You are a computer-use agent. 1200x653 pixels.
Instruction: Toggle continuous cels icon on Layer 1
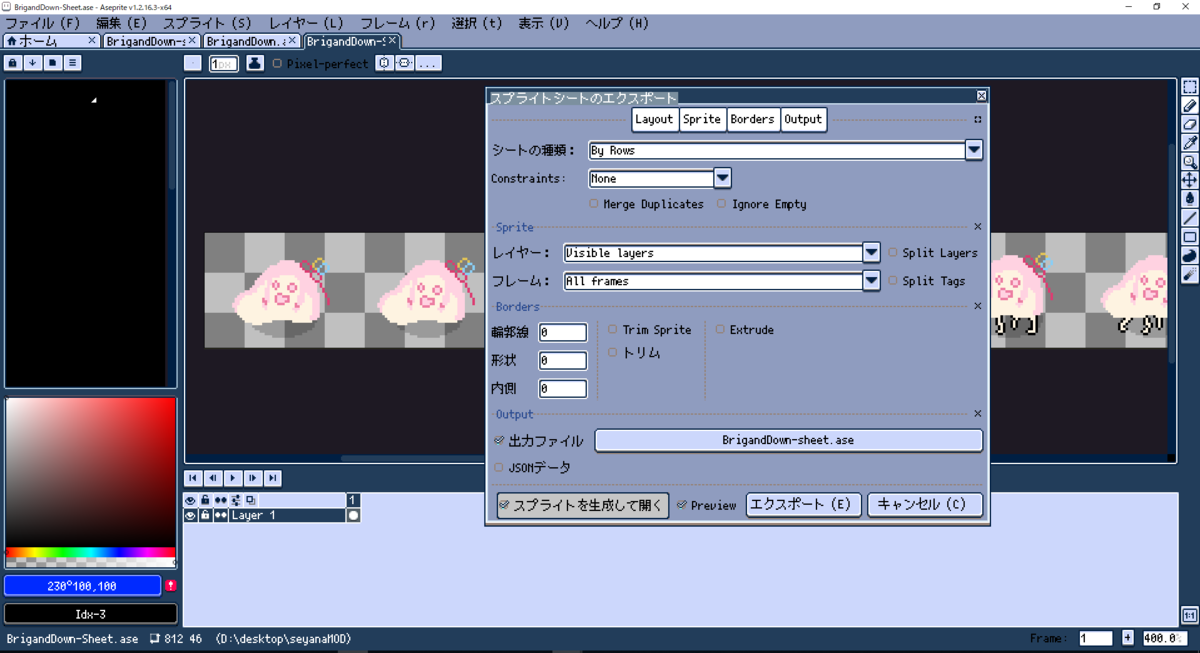[221, 516]
